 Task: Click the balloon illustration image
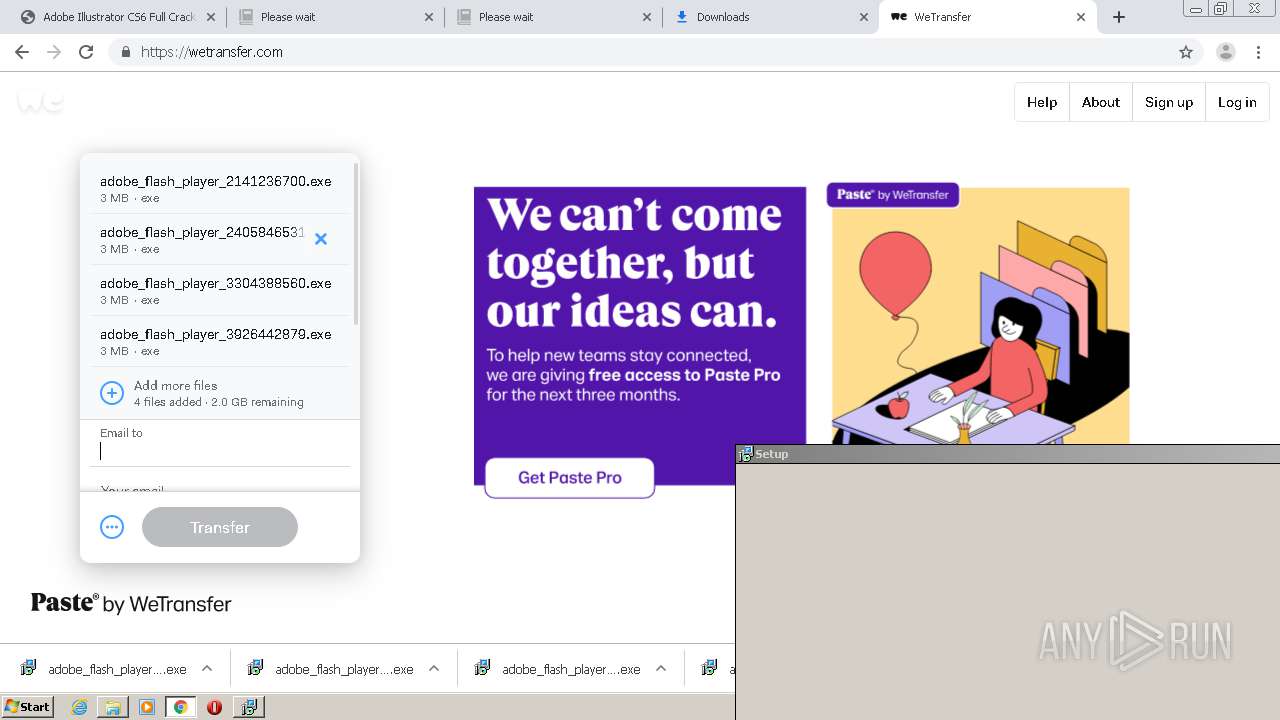coord(980,316)
